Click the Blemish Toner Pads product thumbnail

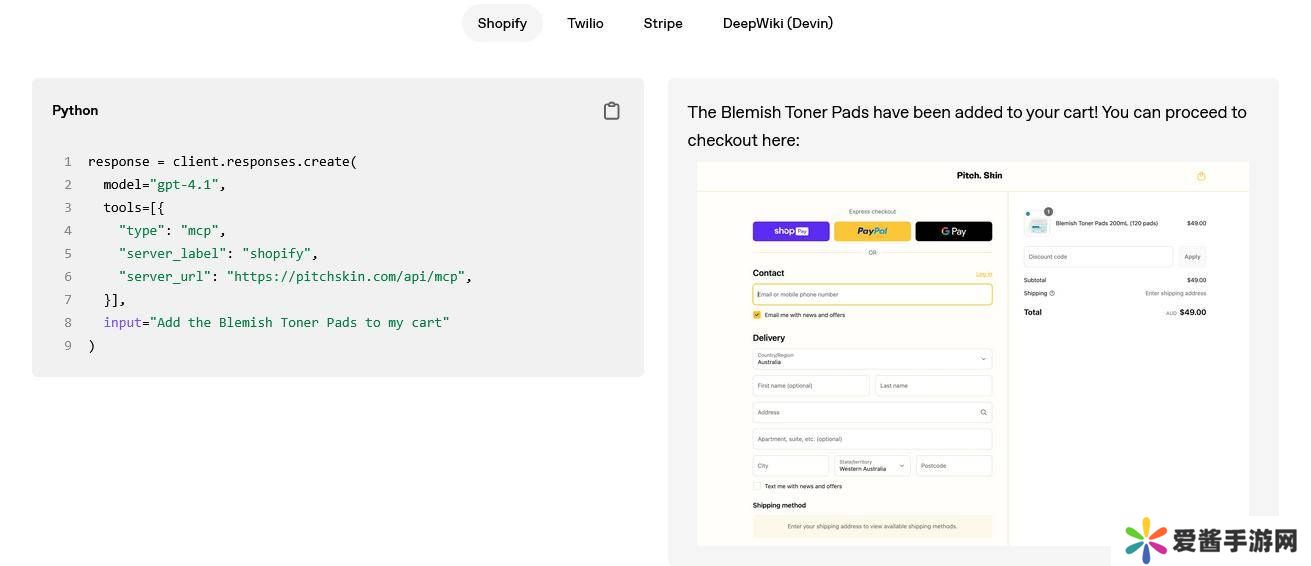(1038, 225)
